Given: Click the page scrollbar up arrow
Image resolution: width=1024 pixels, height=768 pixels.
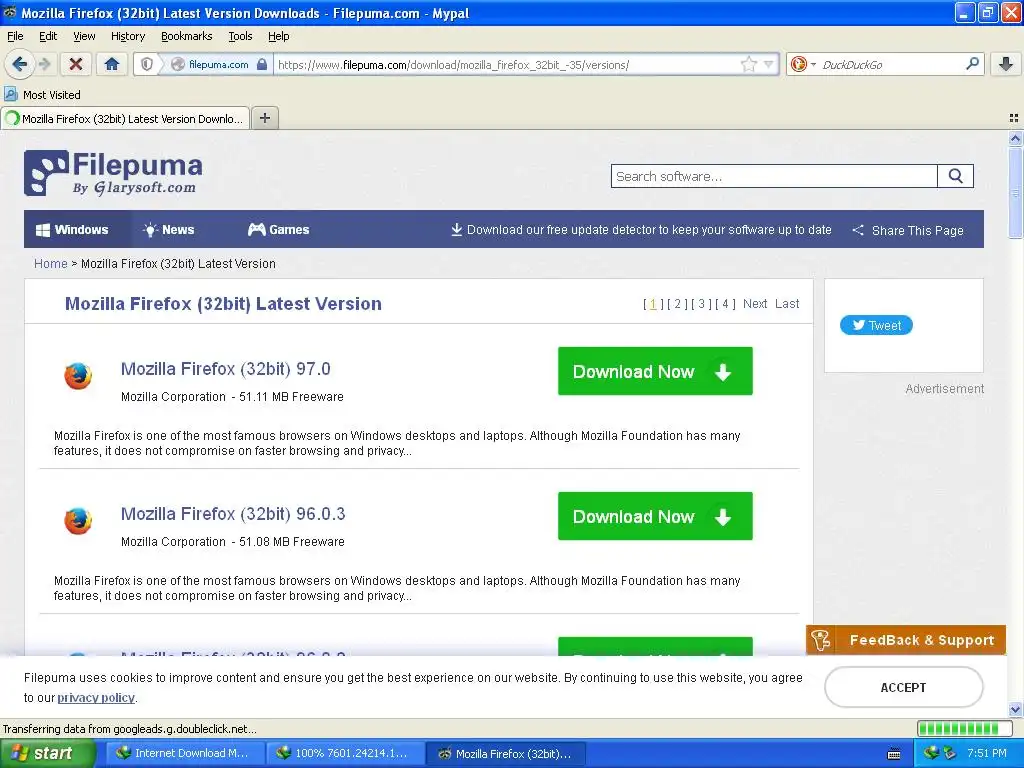Looking at the screenshot, I should click(1015, 138).
